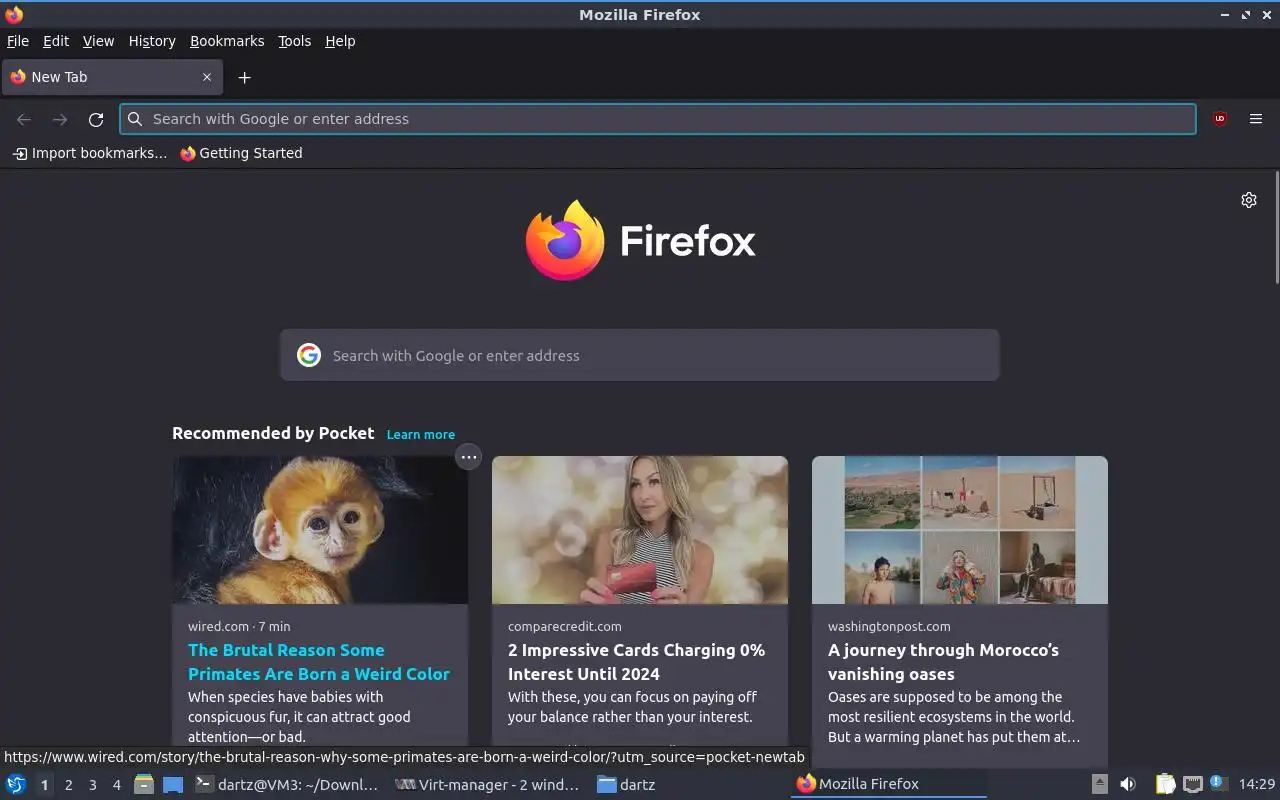Click the clock showing 14:29
Screen dimensions: 1280x800
(x=1257, y=785)
